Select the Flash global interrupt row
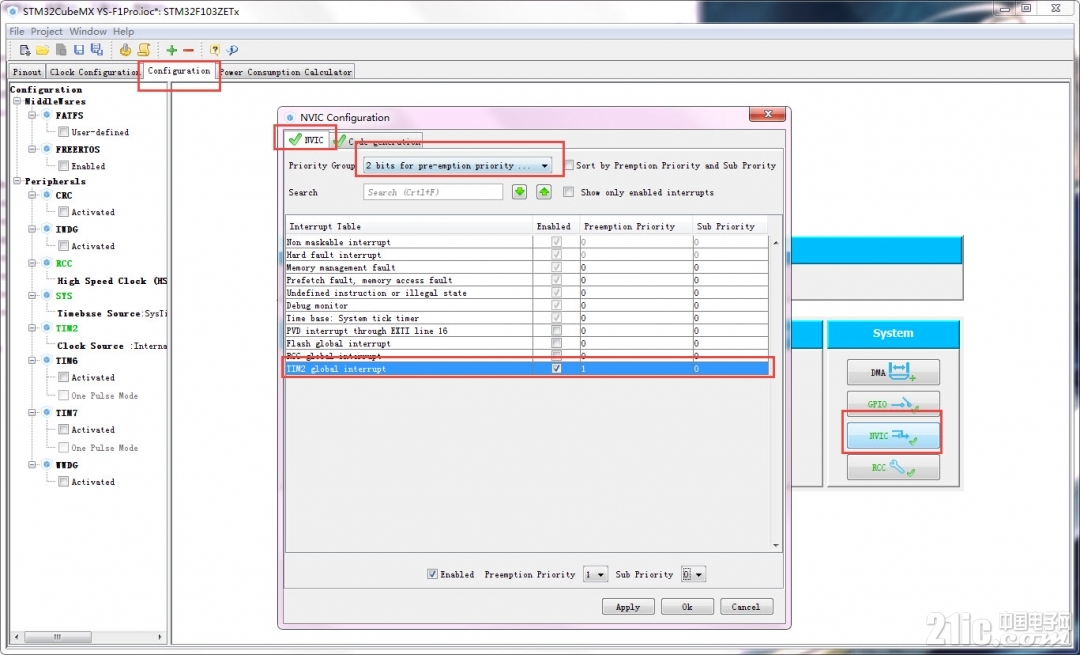1080x655 pixels. click(x=527, y=343)
